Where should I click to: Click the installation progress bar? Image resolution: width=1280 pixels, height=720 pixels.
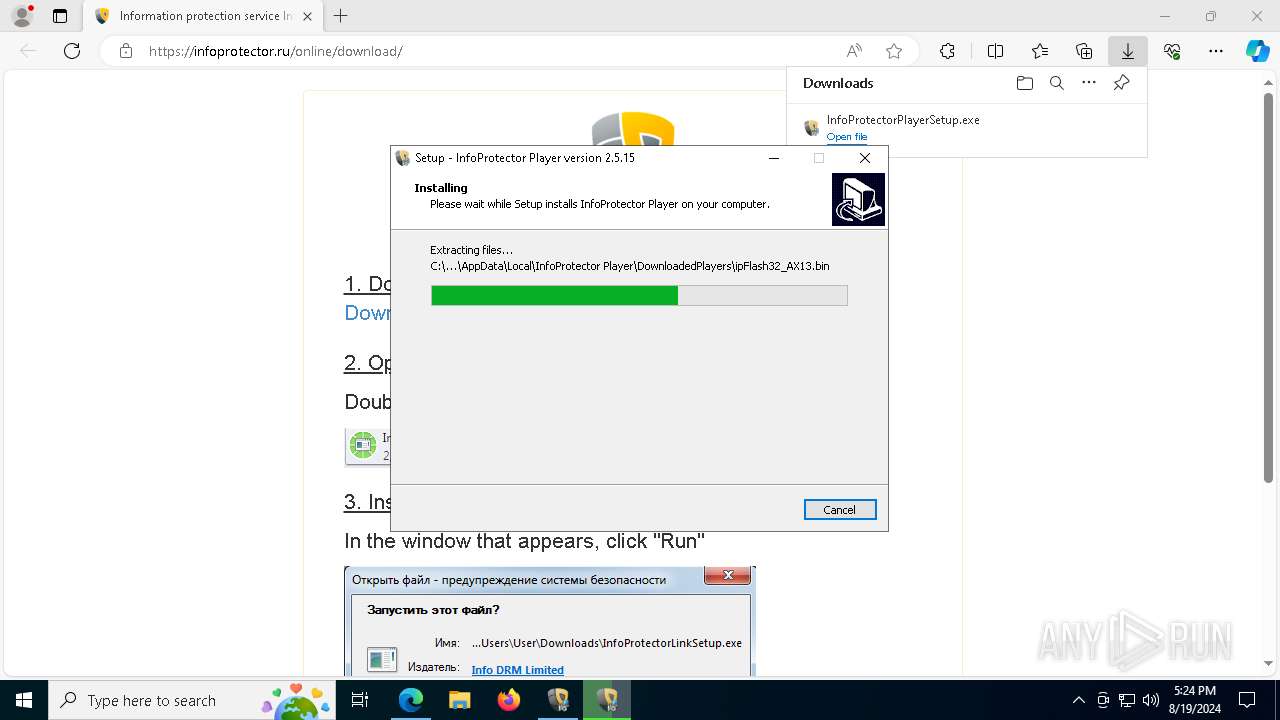tap(639, 295)
